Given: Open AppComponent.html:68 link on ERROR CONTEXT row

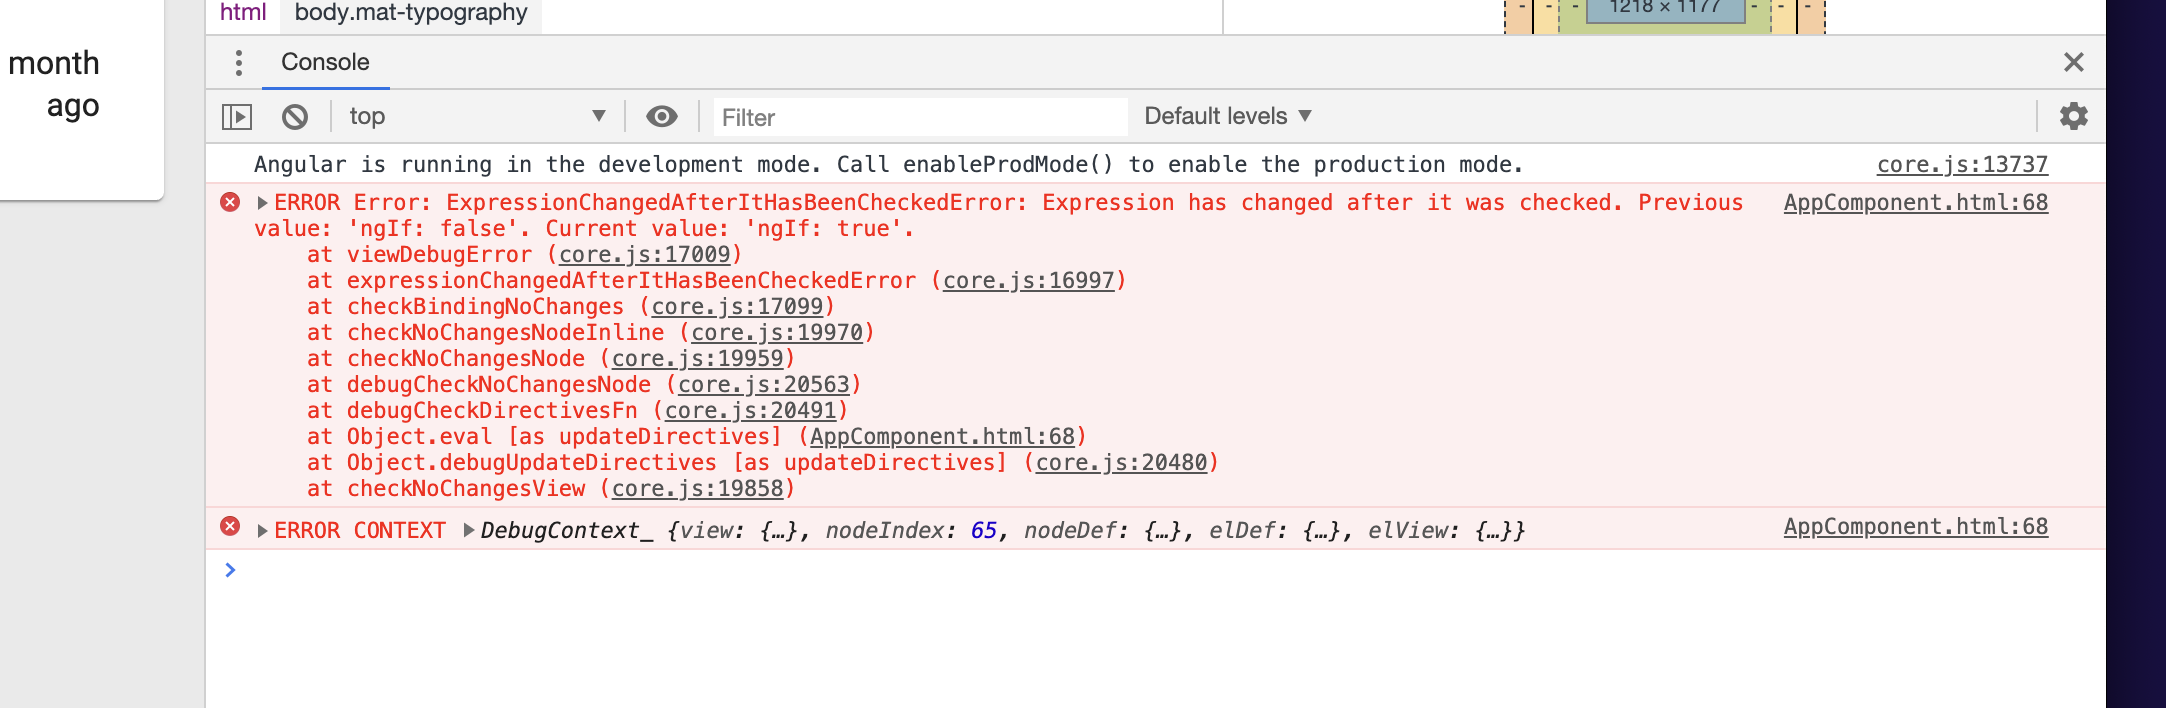Looking at the screenshot, I should point(1916,526).
